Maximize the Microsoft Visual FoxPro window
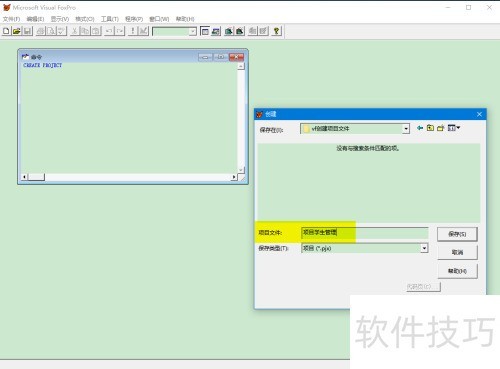 click(469, 8)
